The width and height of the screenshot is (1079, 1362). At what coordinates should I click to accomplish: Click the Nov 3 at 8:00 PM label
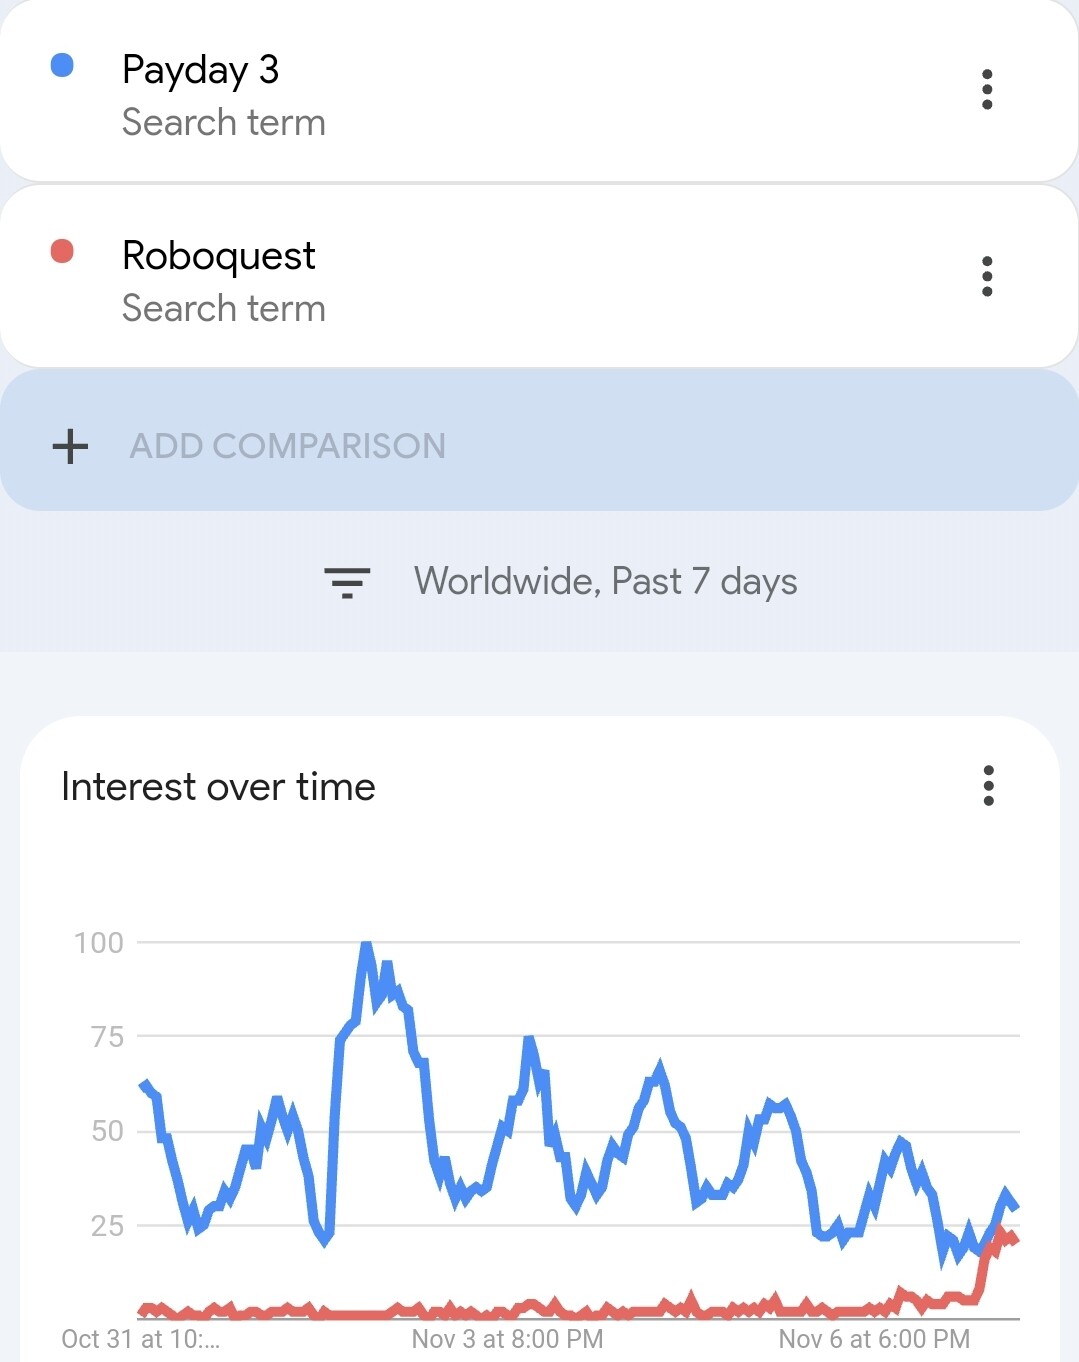(507, 1339)
